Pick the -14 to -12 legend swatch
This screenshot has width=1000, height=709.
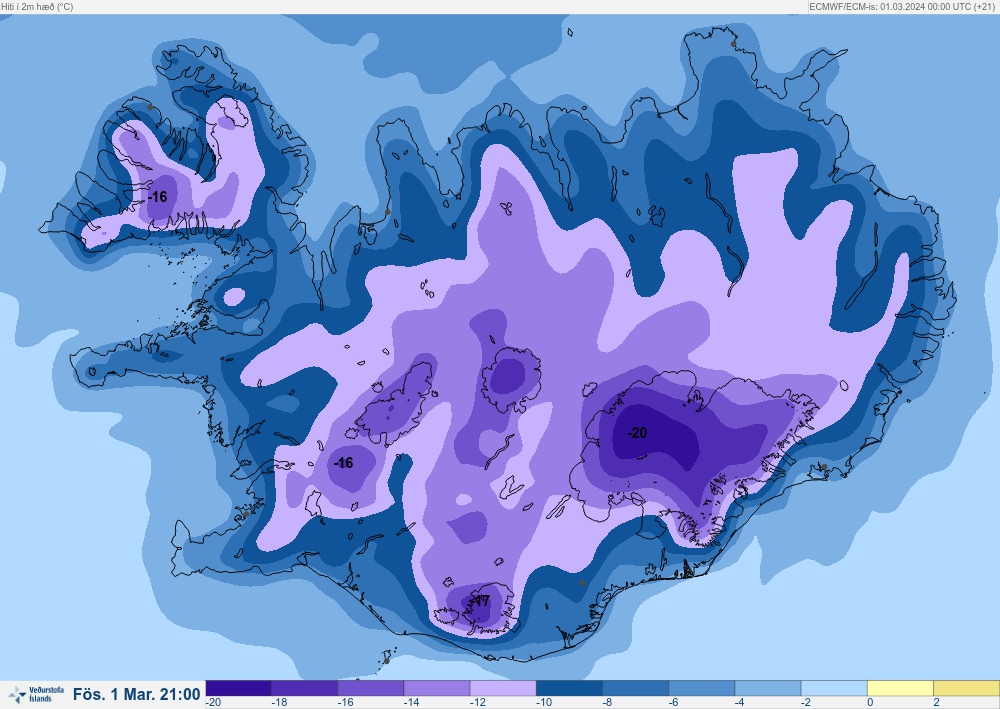(438, 688)
